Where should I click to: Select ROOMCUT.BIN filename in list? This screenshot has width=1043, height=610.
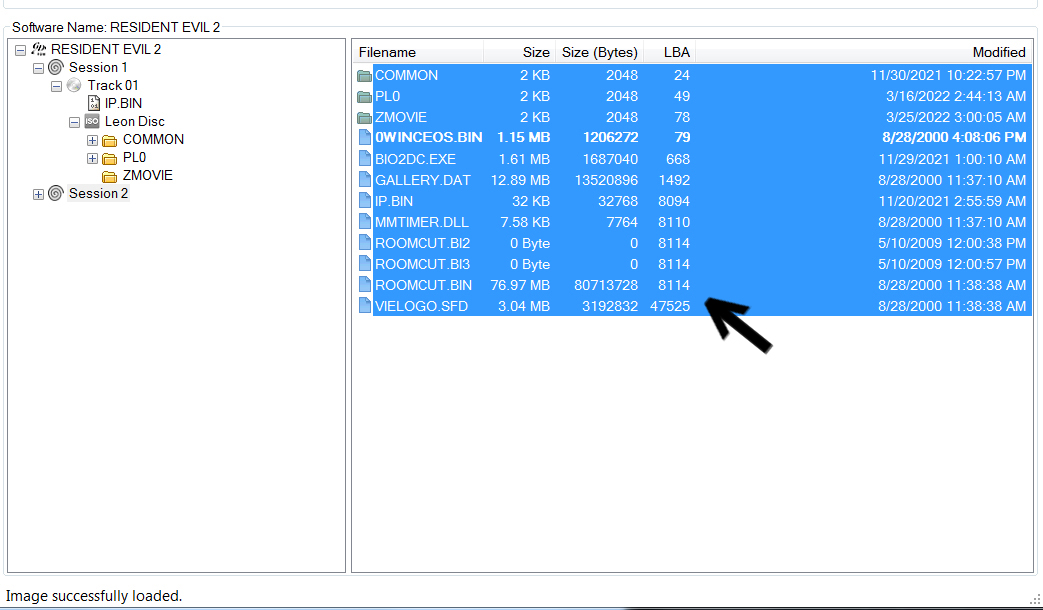(x=423, y=285)
